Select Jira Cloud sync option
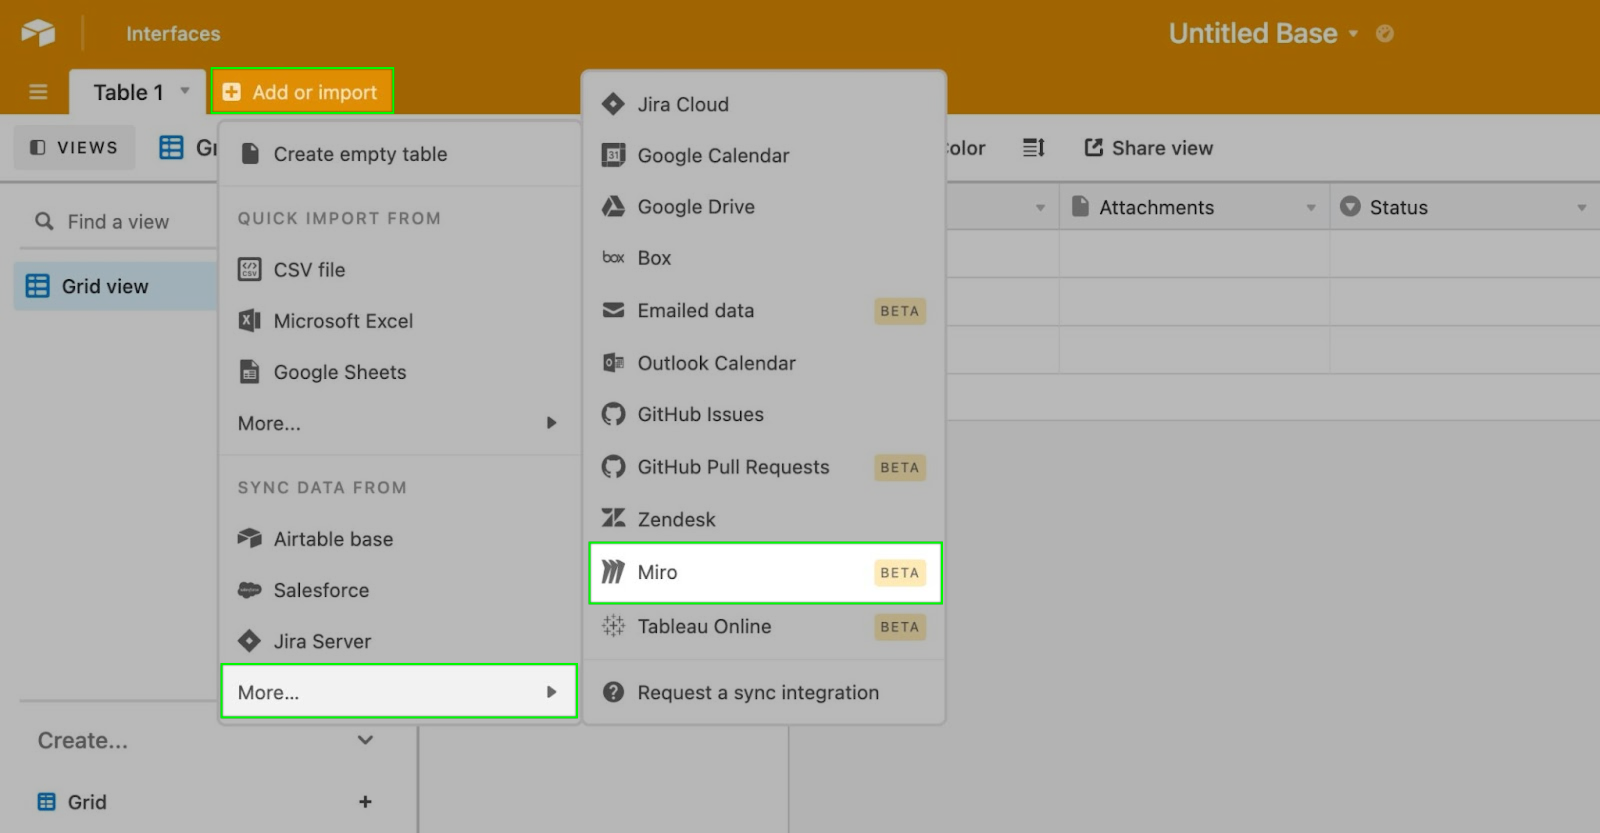 [x=764, y=104]
